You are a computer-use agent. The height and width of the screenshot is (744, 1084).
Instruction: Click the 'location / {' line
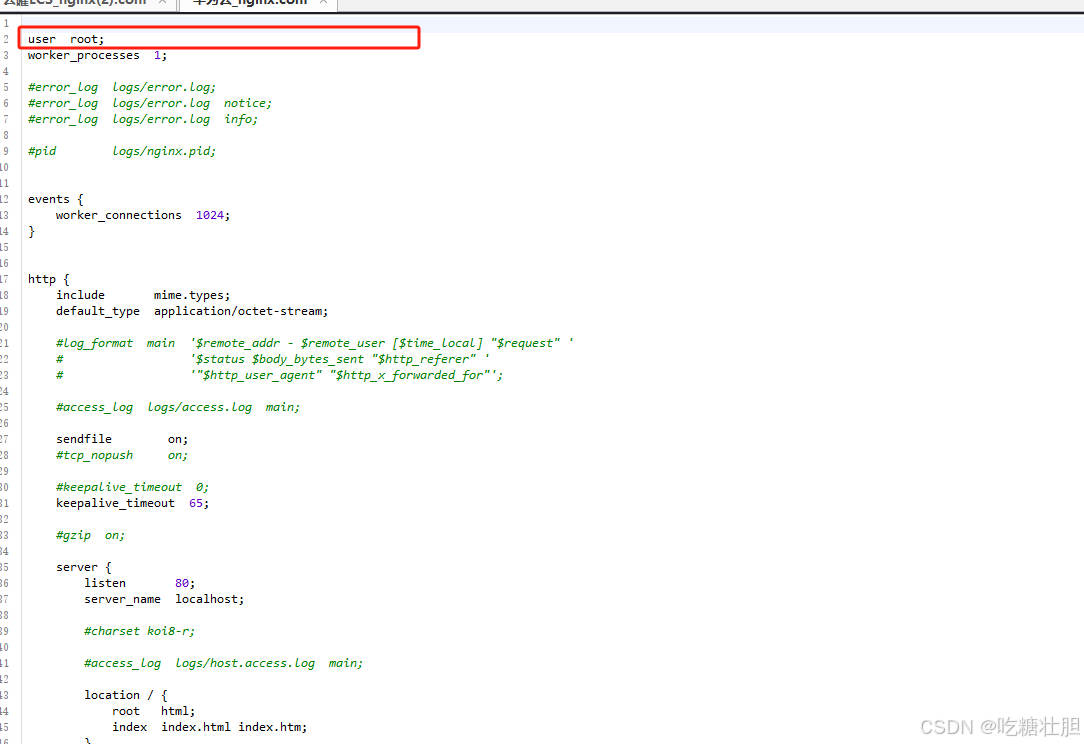coord(126,695)
